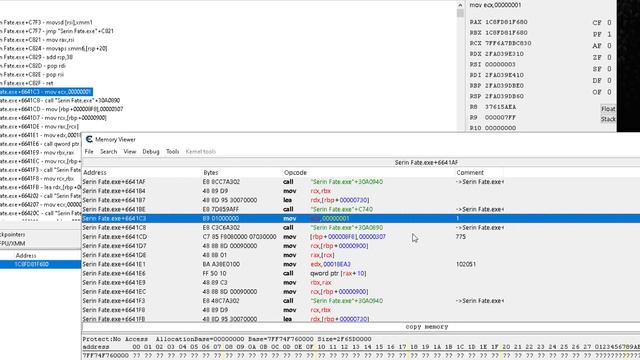The height and width of the screenshot is (360, 640).
Task: Select disassembler row Serin Fate.exe+6641E1
Action: (x=361, y=264)
